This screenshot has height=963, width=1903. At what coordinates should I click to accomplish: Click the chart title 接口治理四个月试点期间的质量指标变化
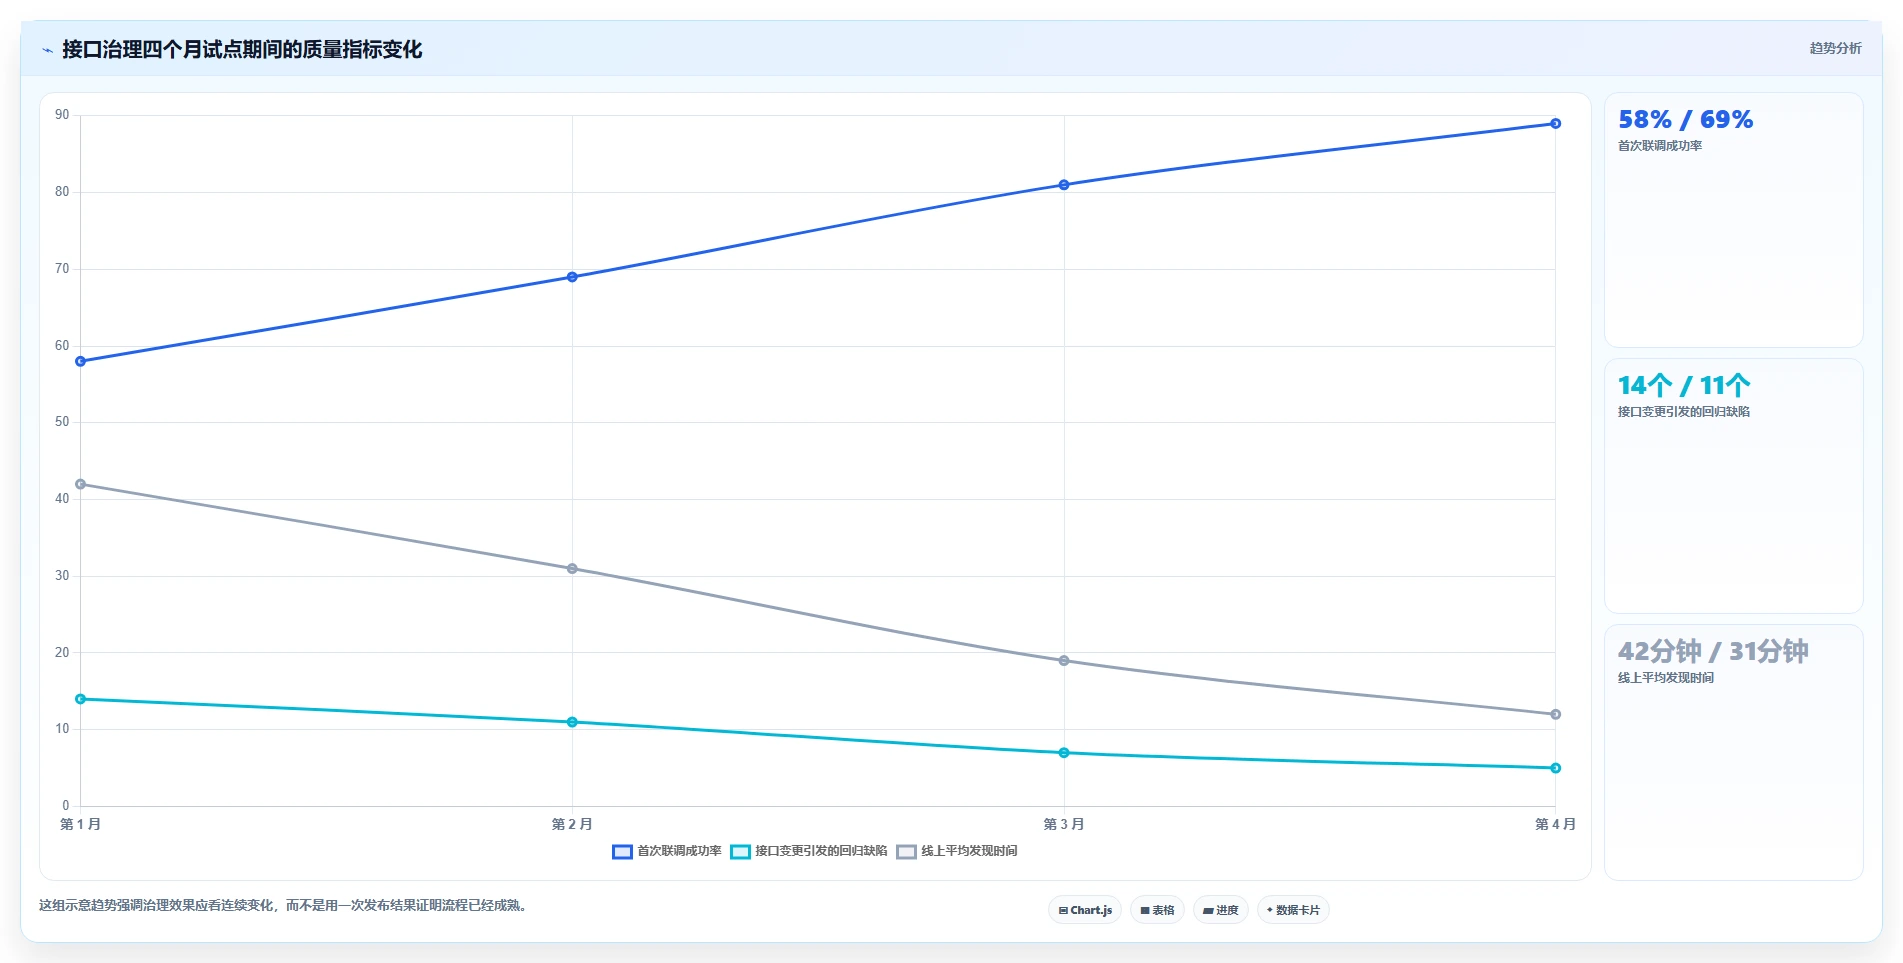point(242,49)
